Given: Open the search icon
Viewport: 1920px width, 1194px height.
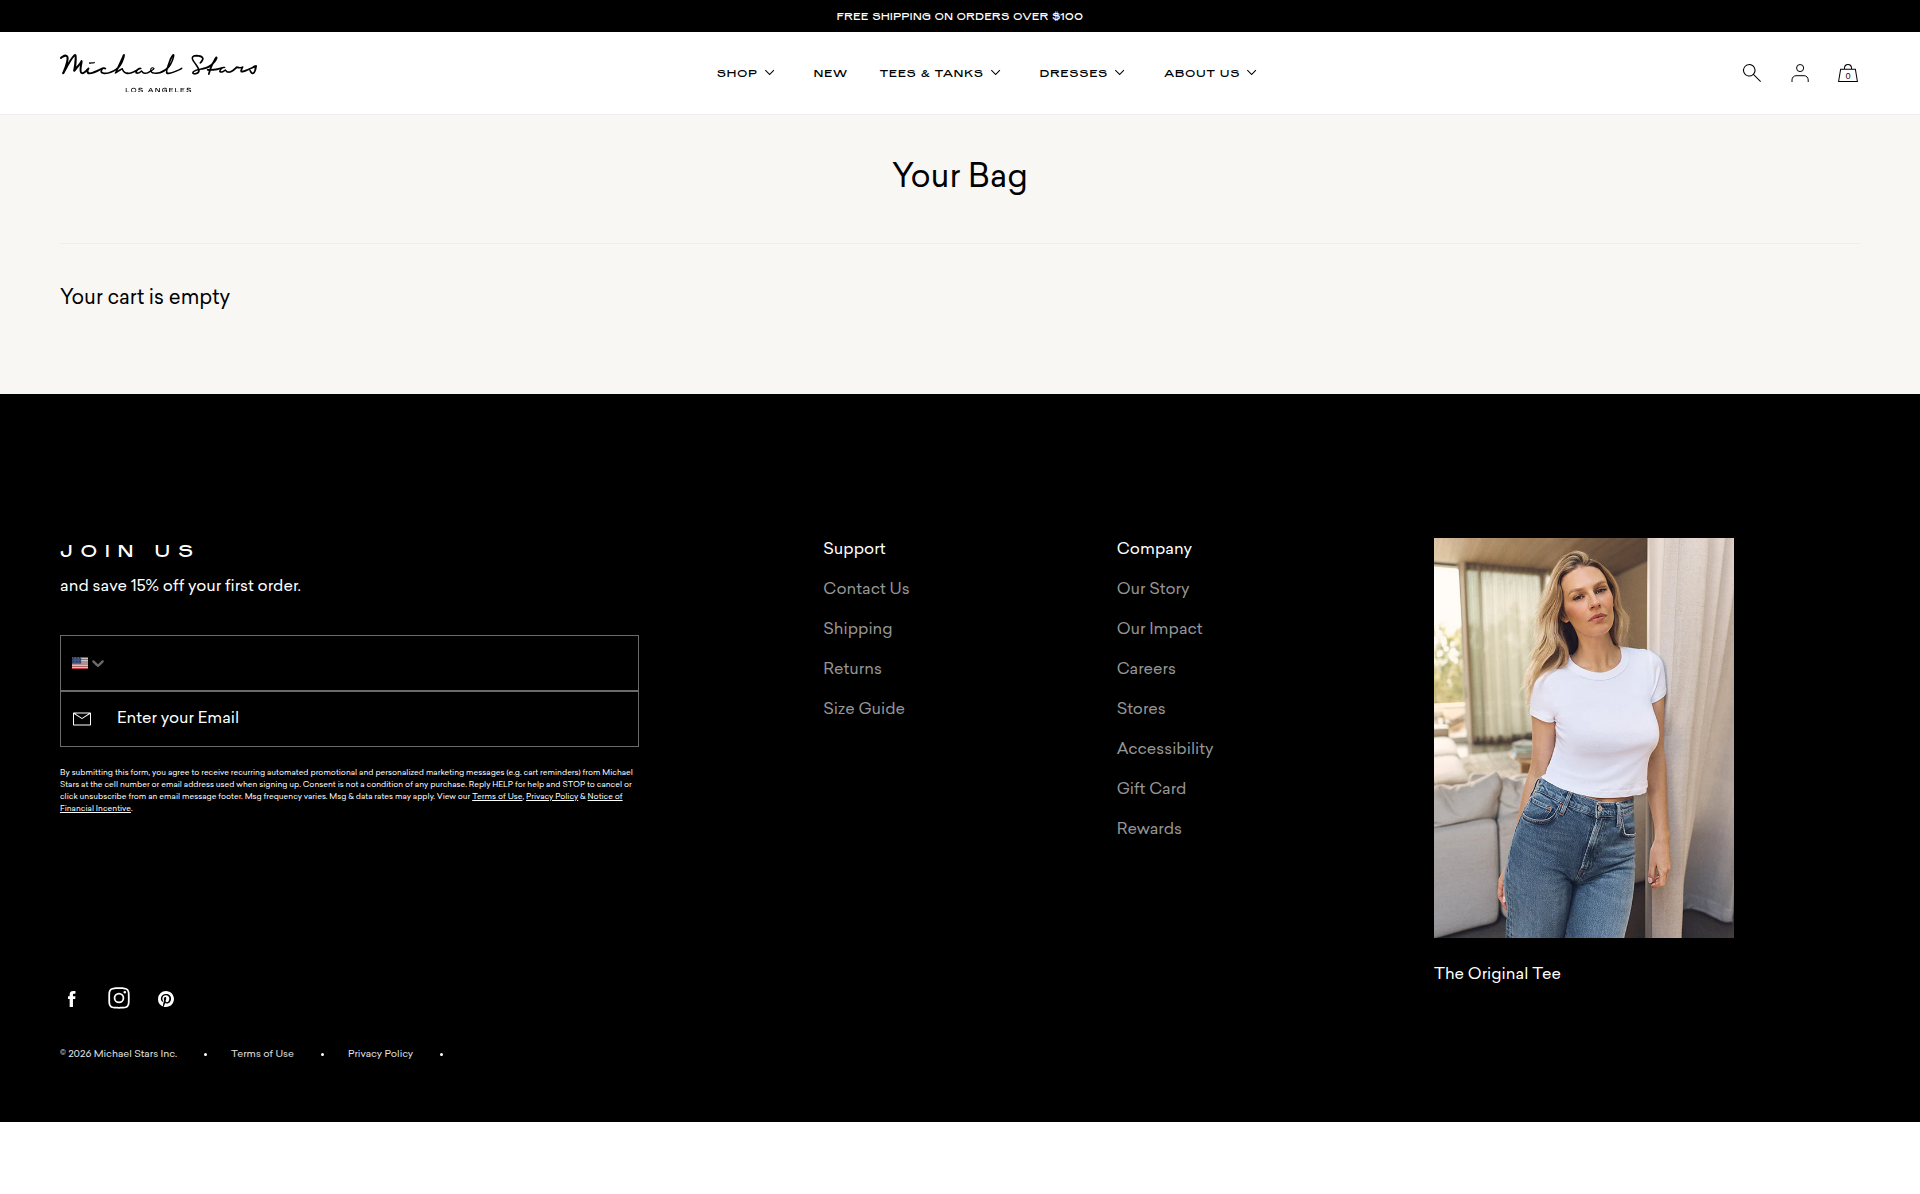Looking at the screenshot, I should pyautogui.click(x=1751, y=72).
